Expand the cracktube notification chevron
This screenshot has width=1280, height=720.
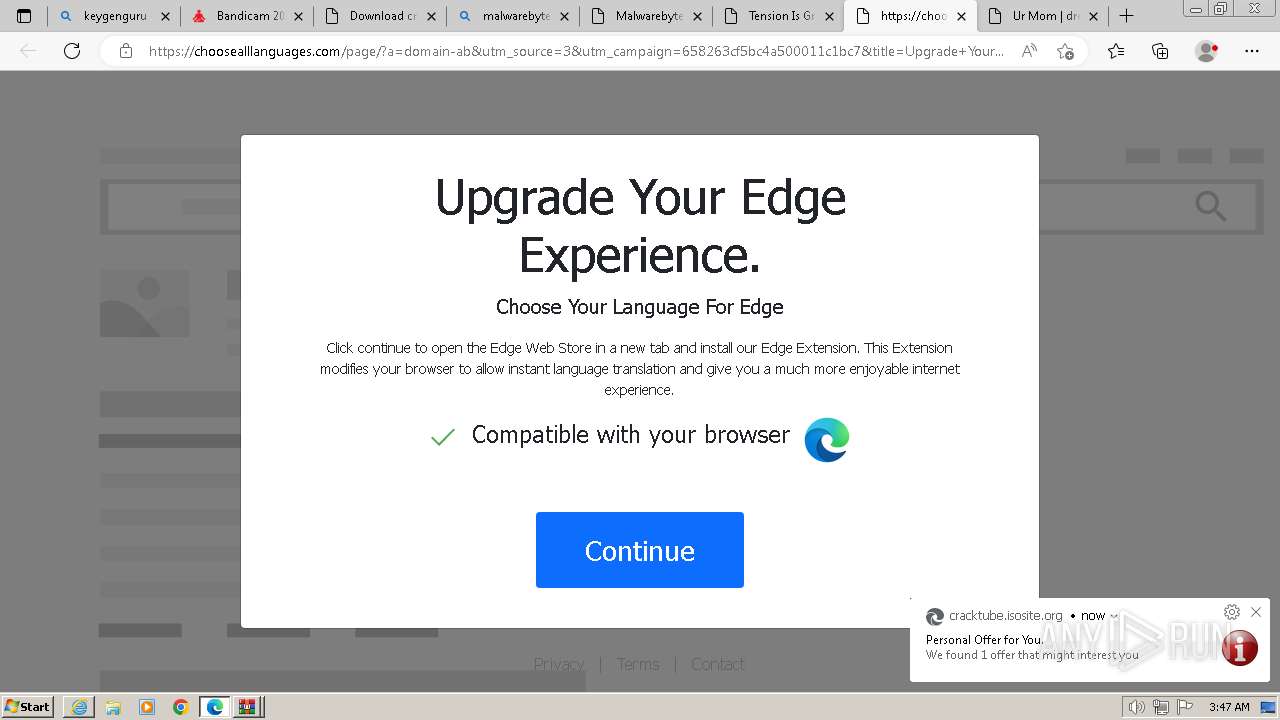[1114, 616]
